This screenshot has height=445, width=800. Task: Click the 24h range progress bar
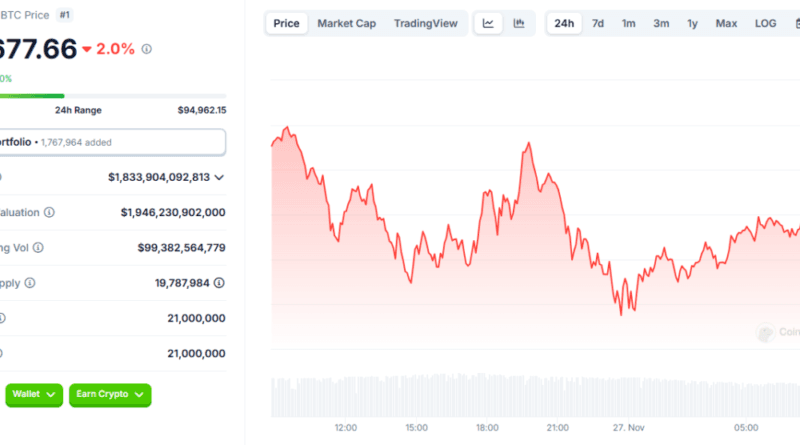[110, 96]
